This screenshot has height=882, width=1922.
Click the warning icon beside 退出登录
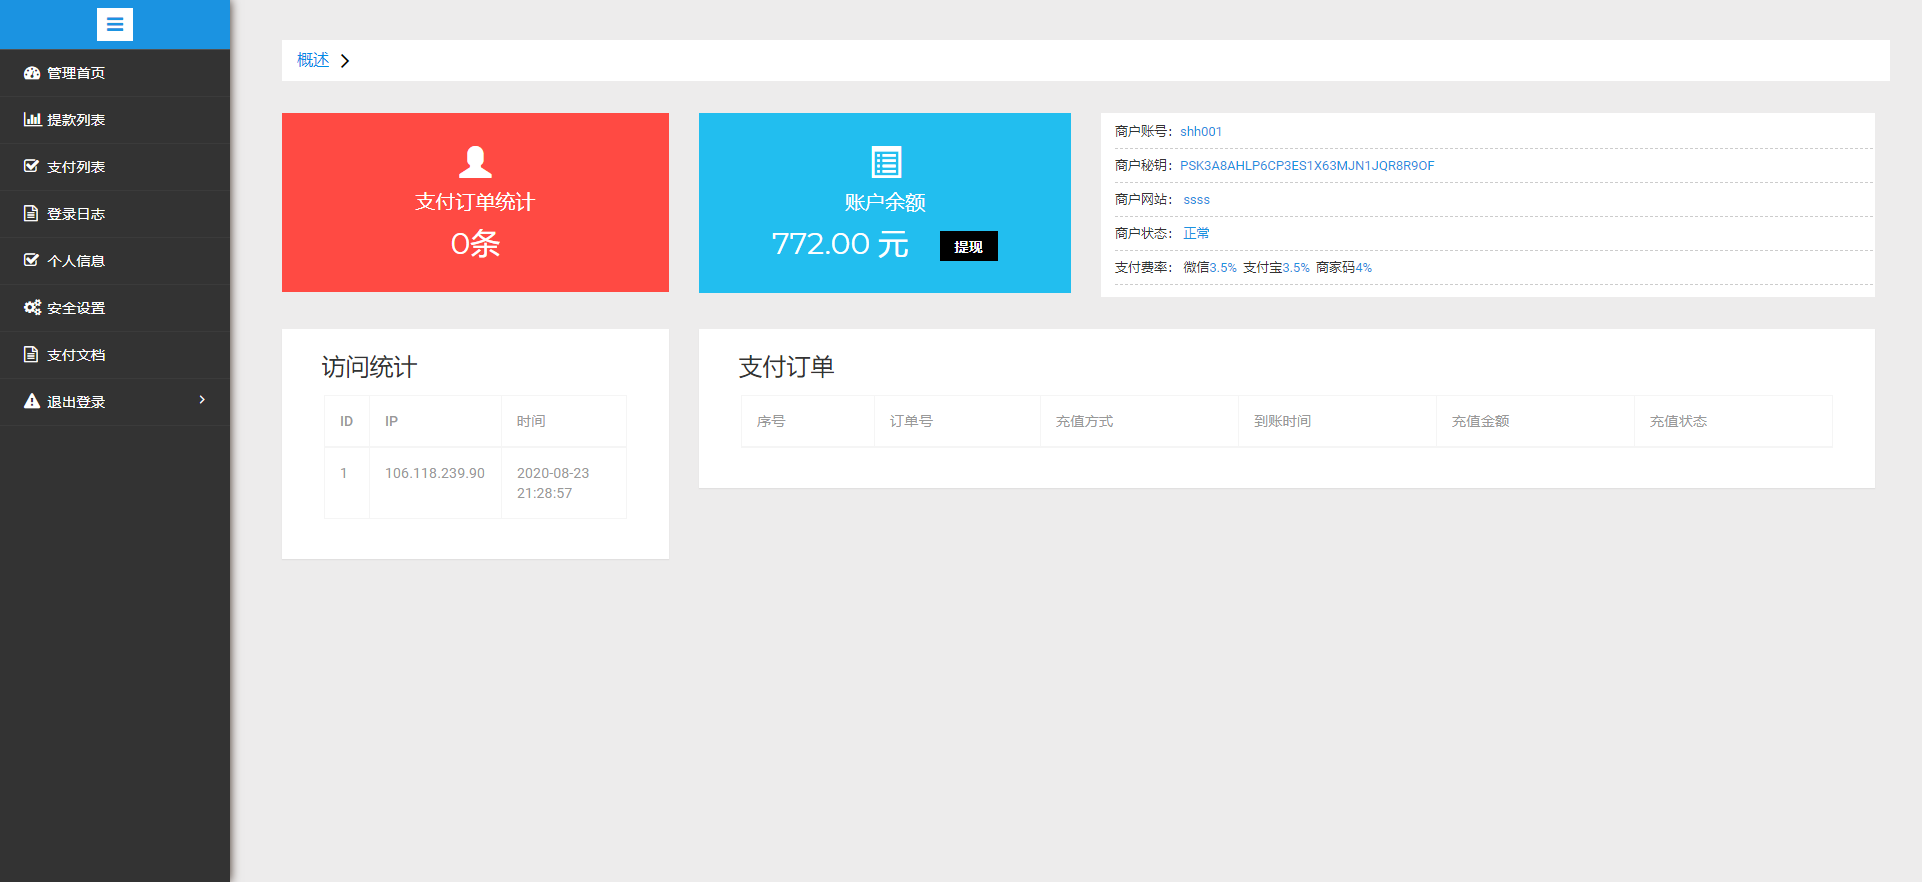(x=32, y=401)
